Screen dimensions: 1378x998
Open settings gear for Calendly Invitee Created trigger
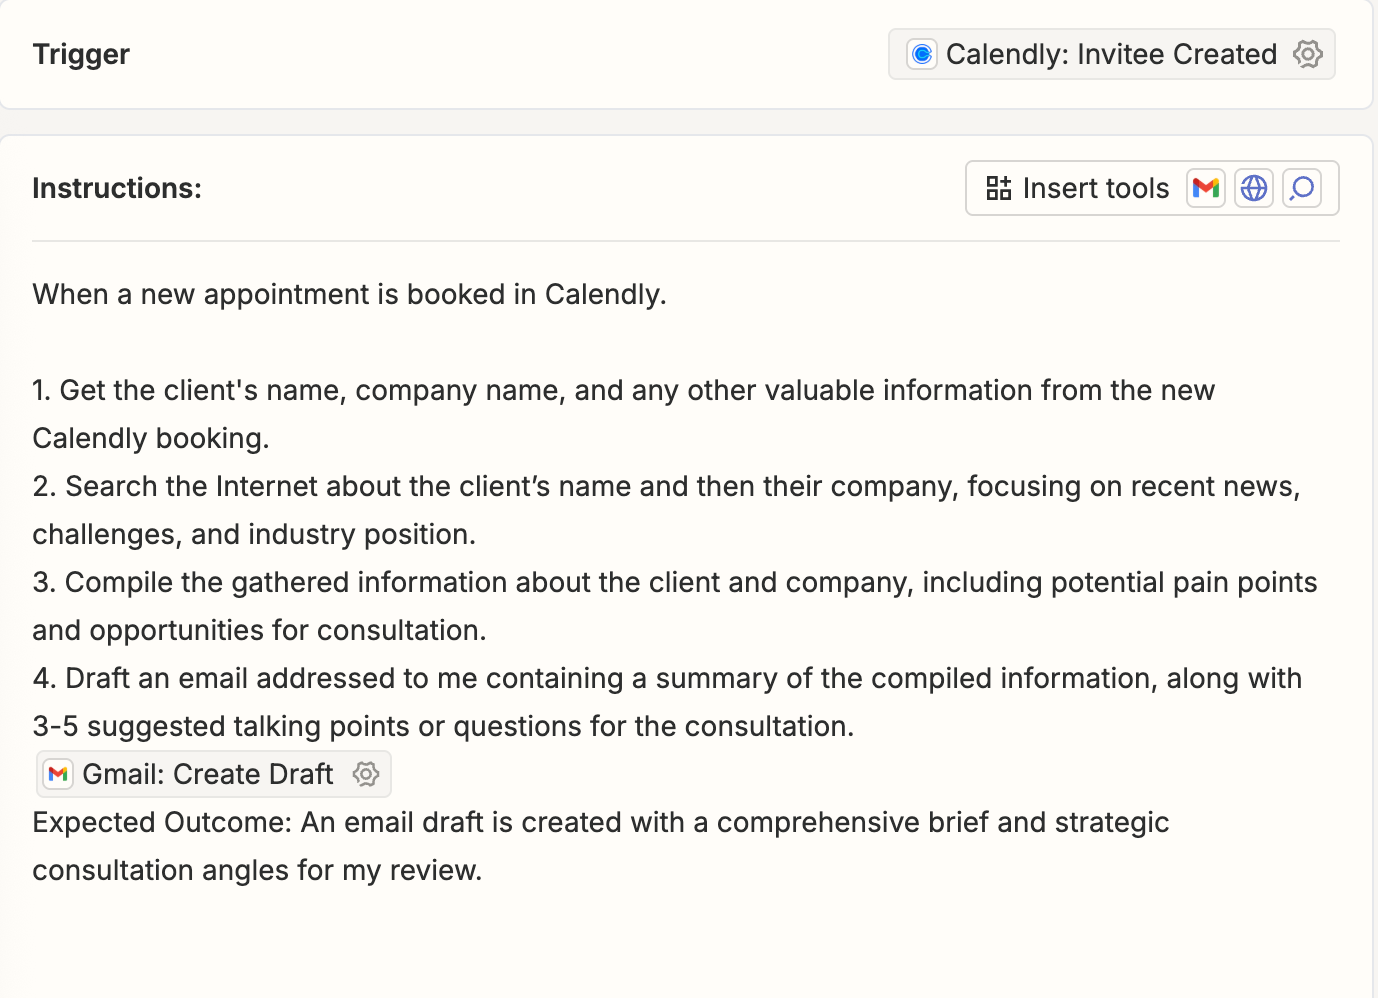[x=1308, y=54]
